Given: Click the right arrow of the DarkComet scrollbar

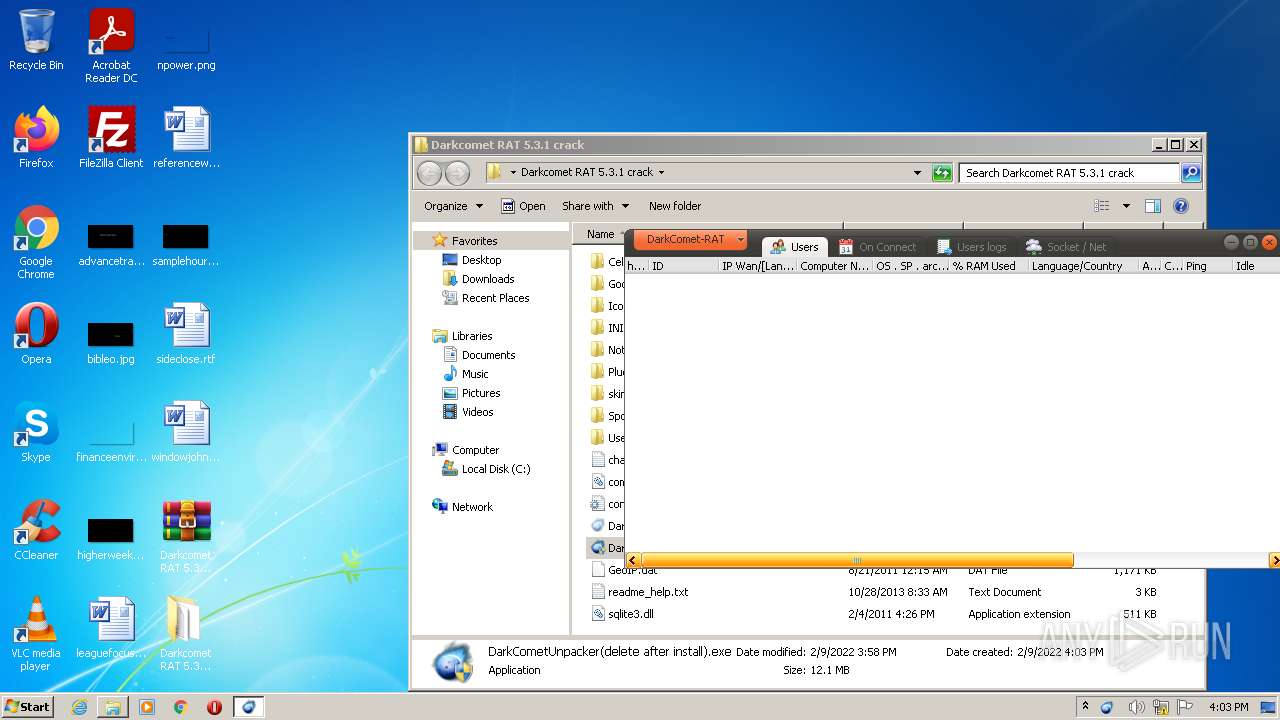Looking at the screenshot, I should pos(1274,560).
